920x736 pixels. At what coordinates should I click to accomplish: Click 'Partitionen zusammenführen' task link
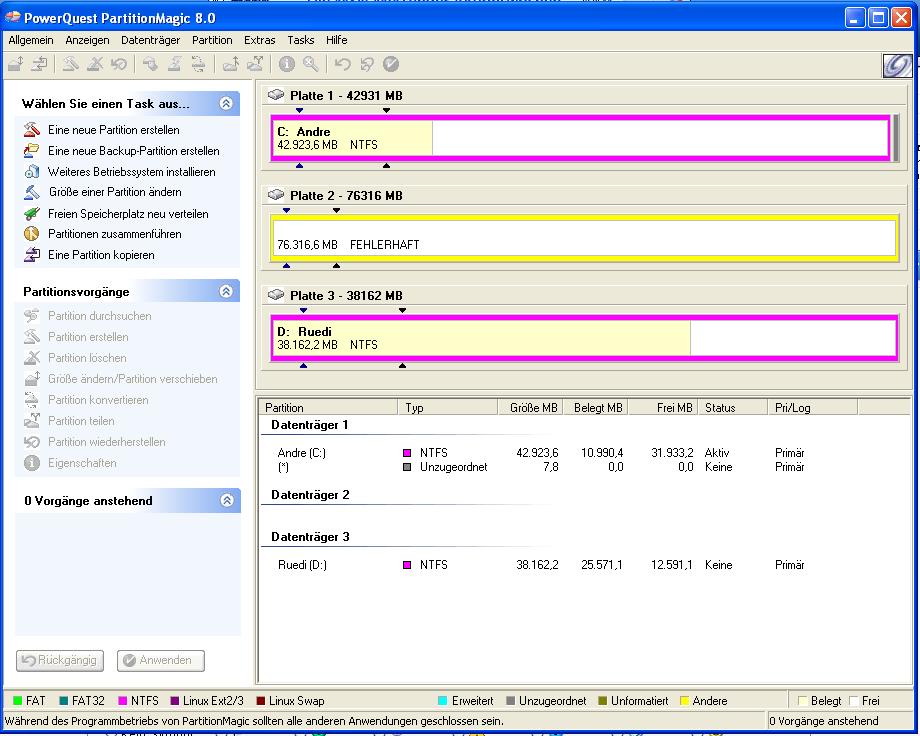tap(114, 234)
